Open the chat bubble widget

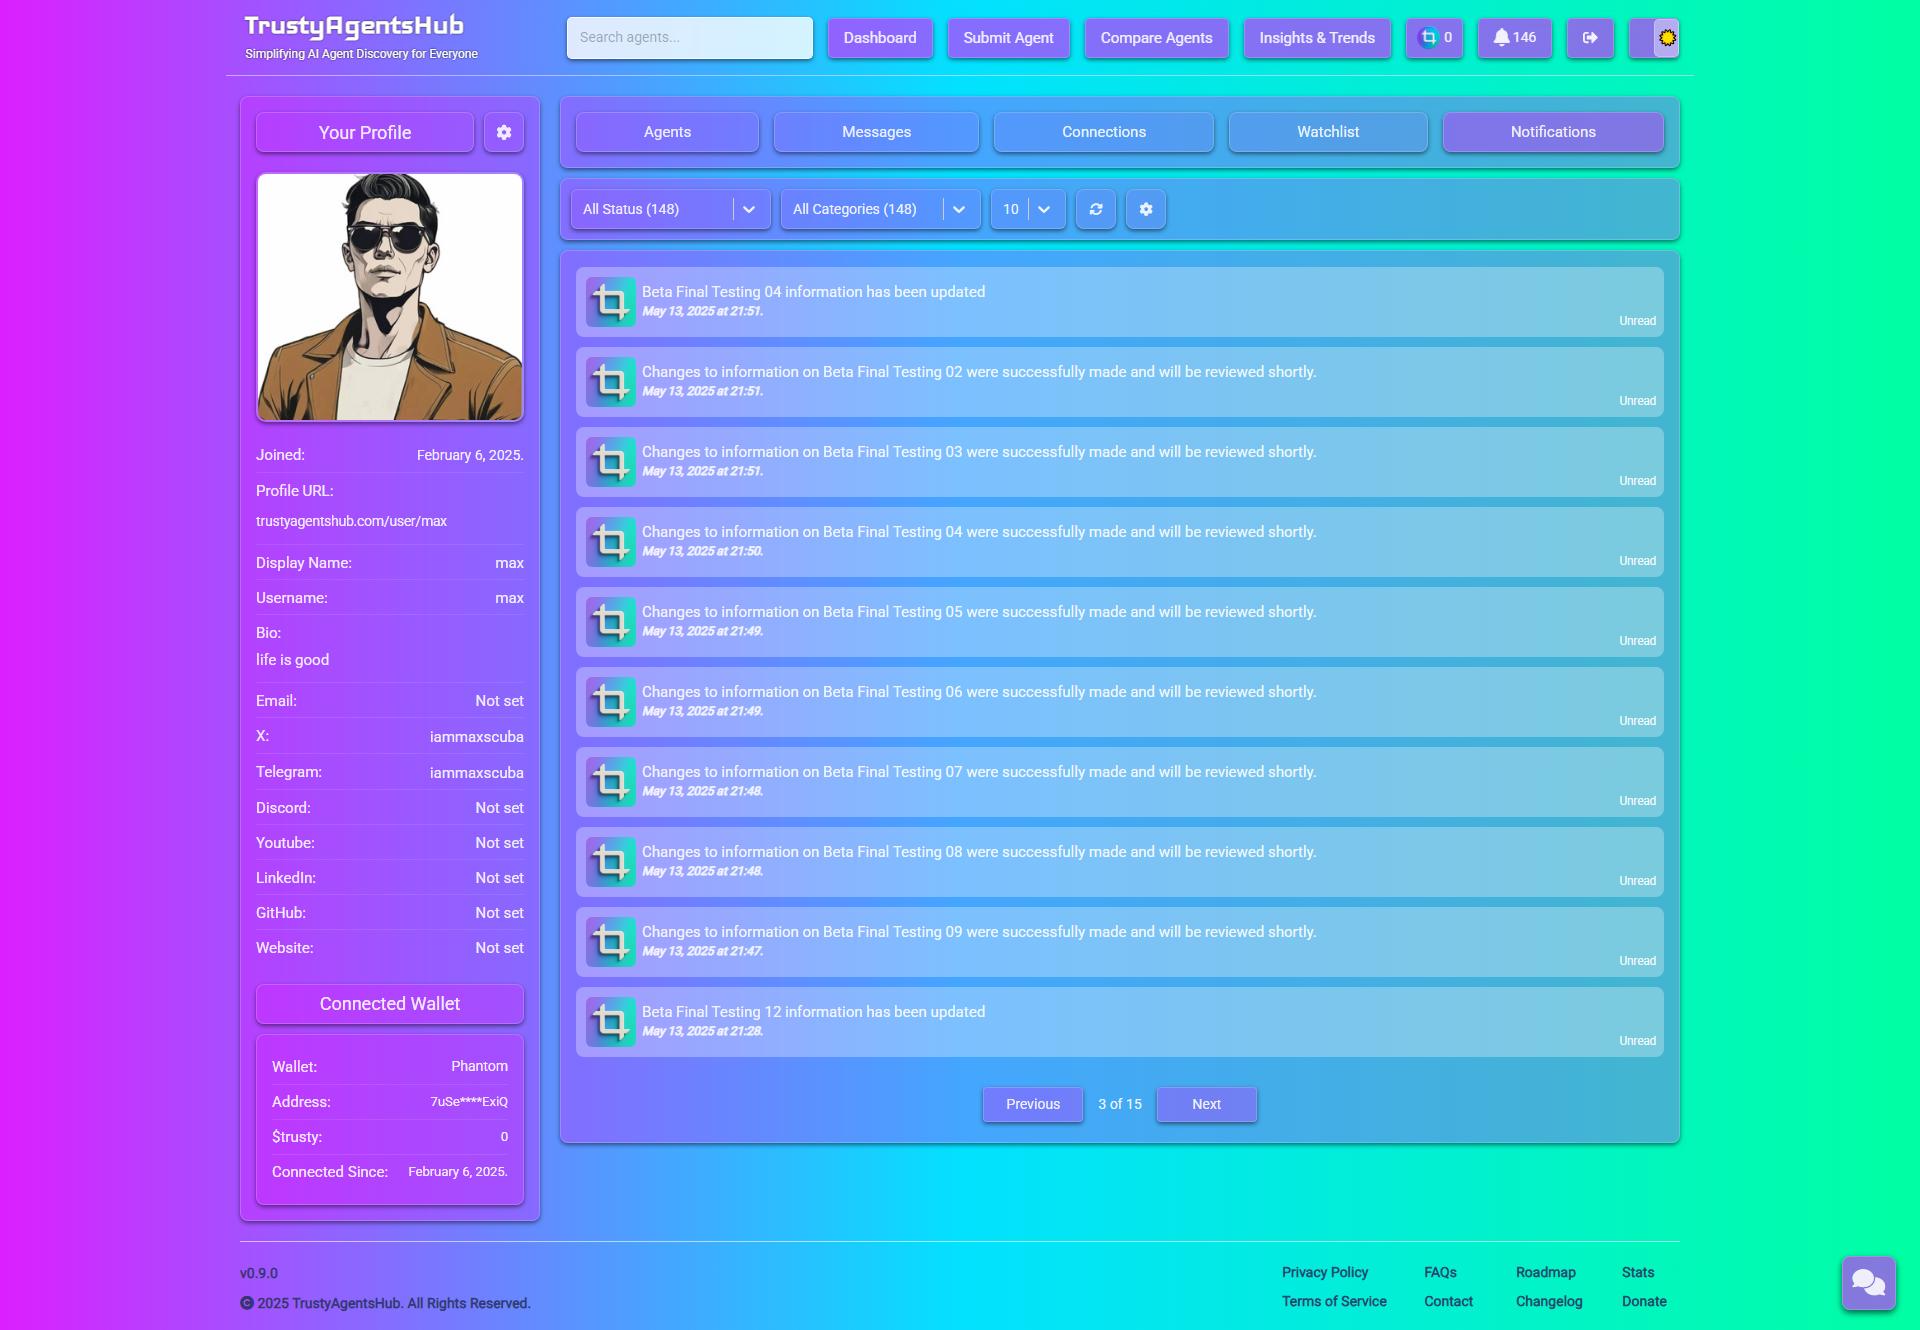[1868, 1282]
